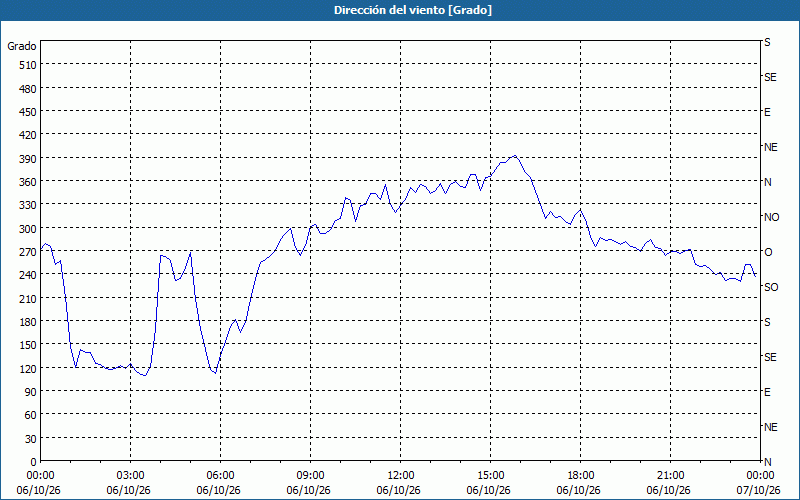Click the 30 value on degree axis
The height and width of the screenshot is (500, 800).
pos(32,439)
